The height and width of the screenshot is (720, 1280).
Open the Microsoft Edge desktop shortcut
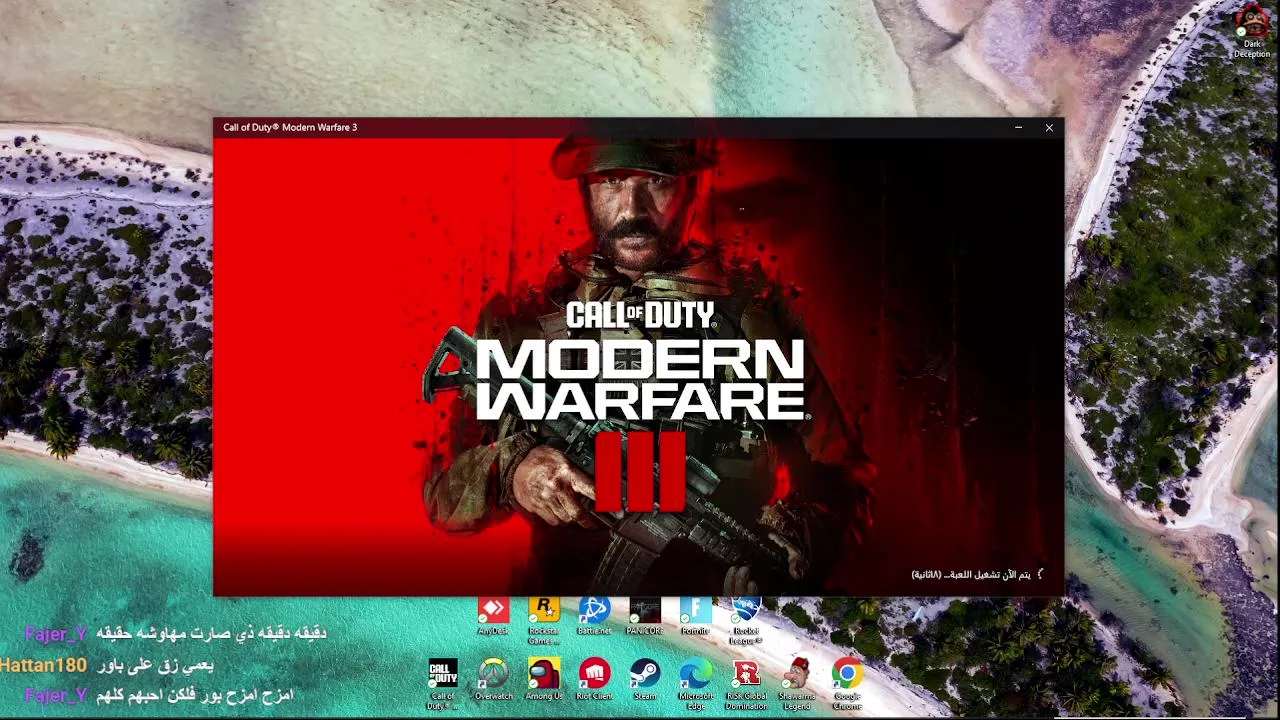pos(696,682)
